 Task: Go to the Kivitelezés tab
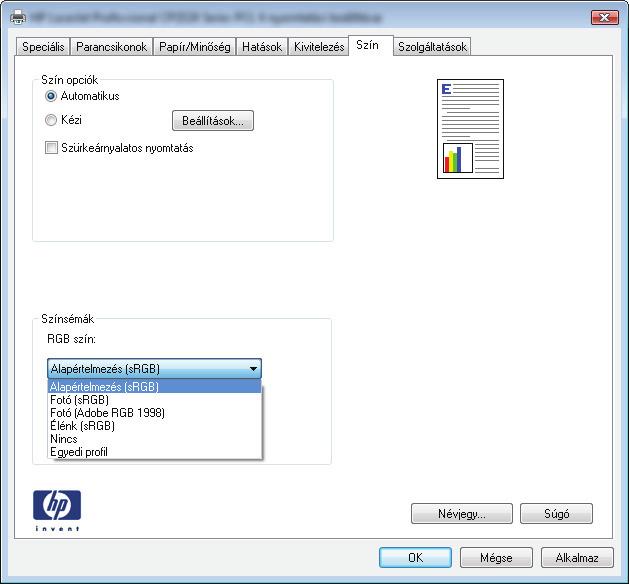(319, 47)
